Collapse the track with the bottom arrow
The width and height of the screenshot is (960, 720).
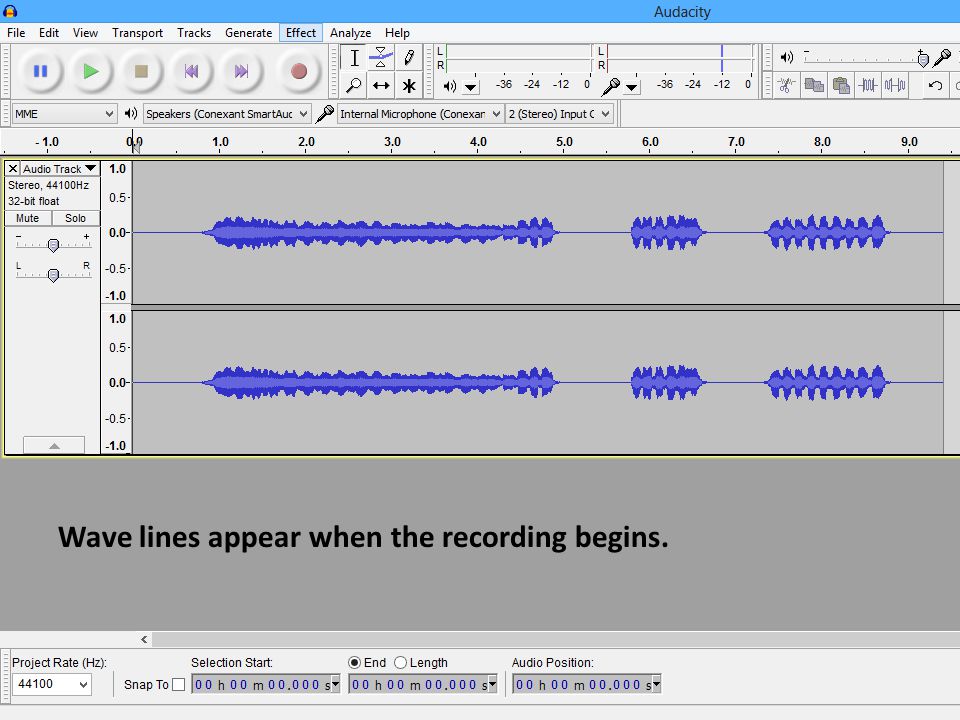point(54,445)
